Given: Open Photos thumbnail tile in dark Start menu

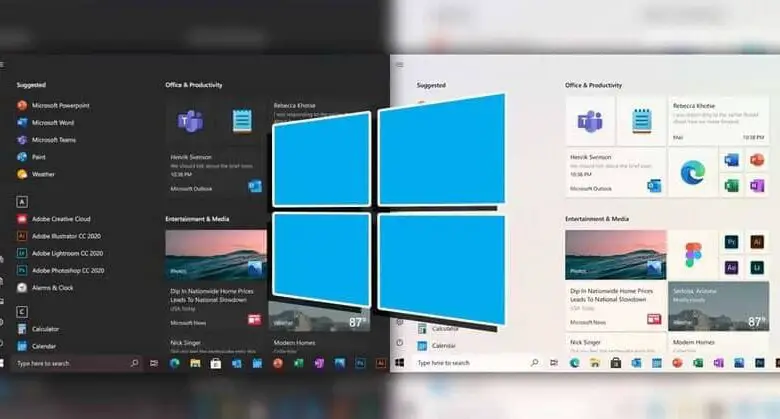Looking at the screenshot, I should [216, 255].
